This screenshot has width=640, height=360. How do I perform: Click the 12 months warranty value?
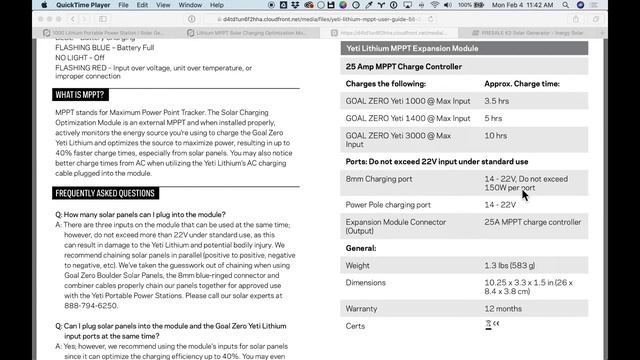[x=503, y=309]
